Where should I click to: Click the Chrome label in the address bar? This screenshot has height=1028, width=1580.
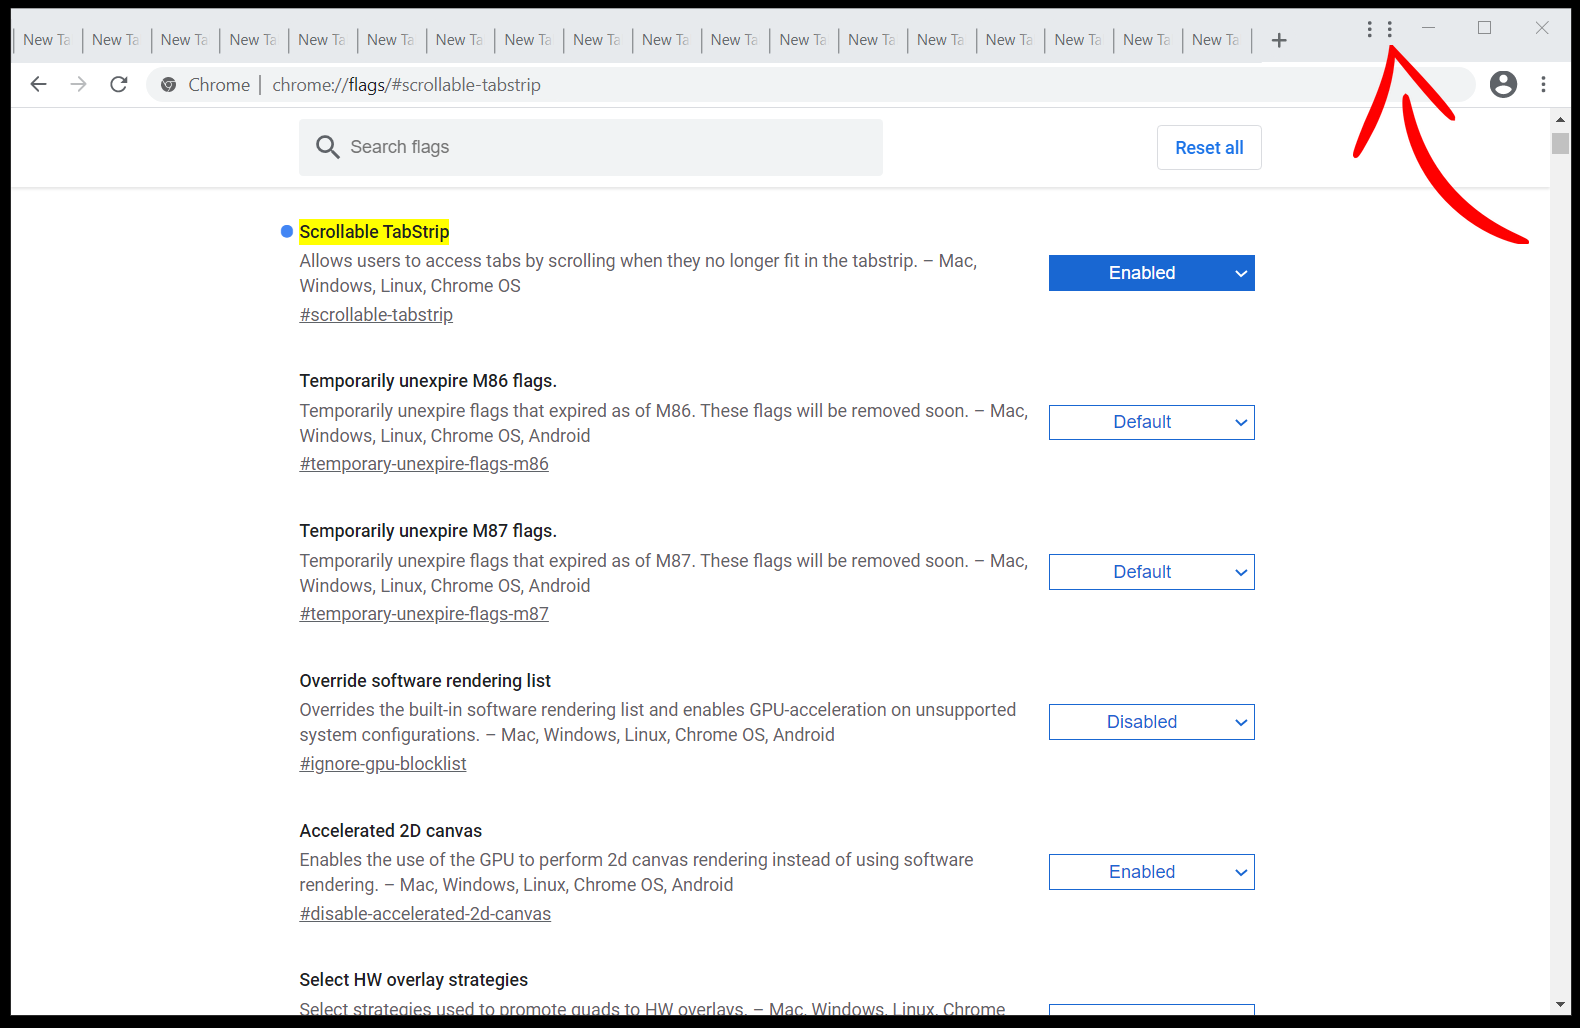click(x=219, y=85)
